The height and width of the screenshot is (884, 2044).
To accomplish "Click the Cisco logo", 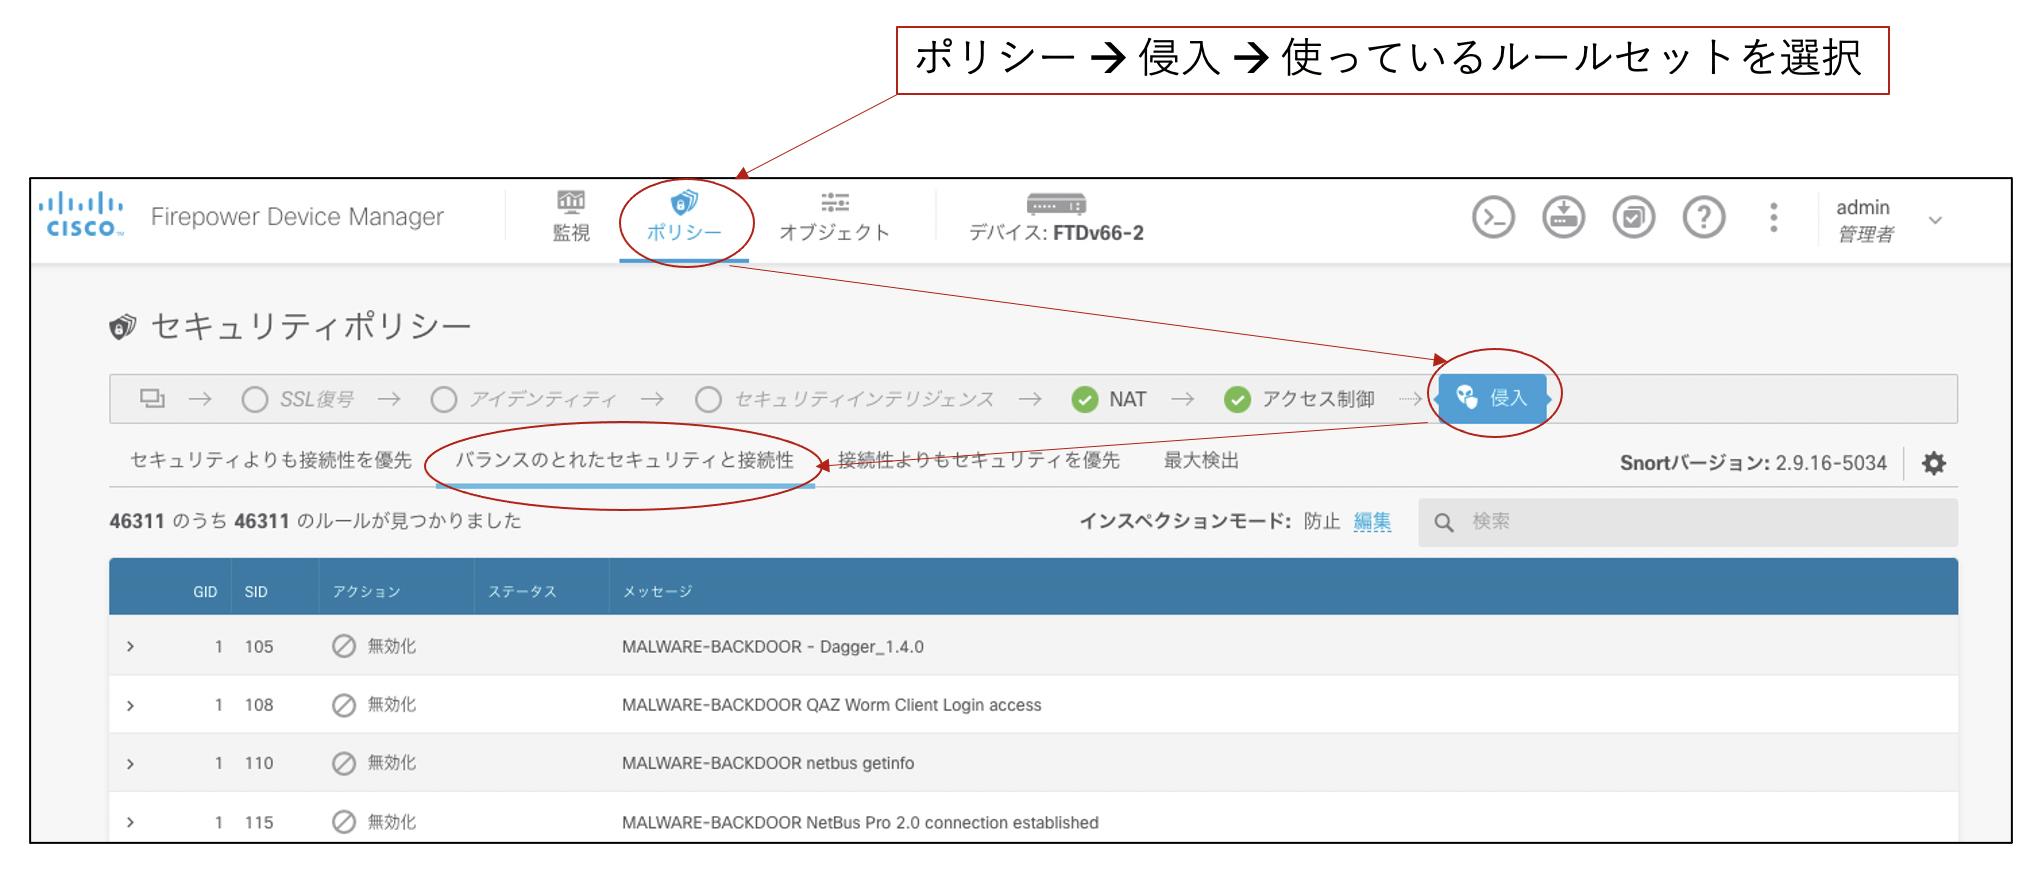I will click(81, 216).
